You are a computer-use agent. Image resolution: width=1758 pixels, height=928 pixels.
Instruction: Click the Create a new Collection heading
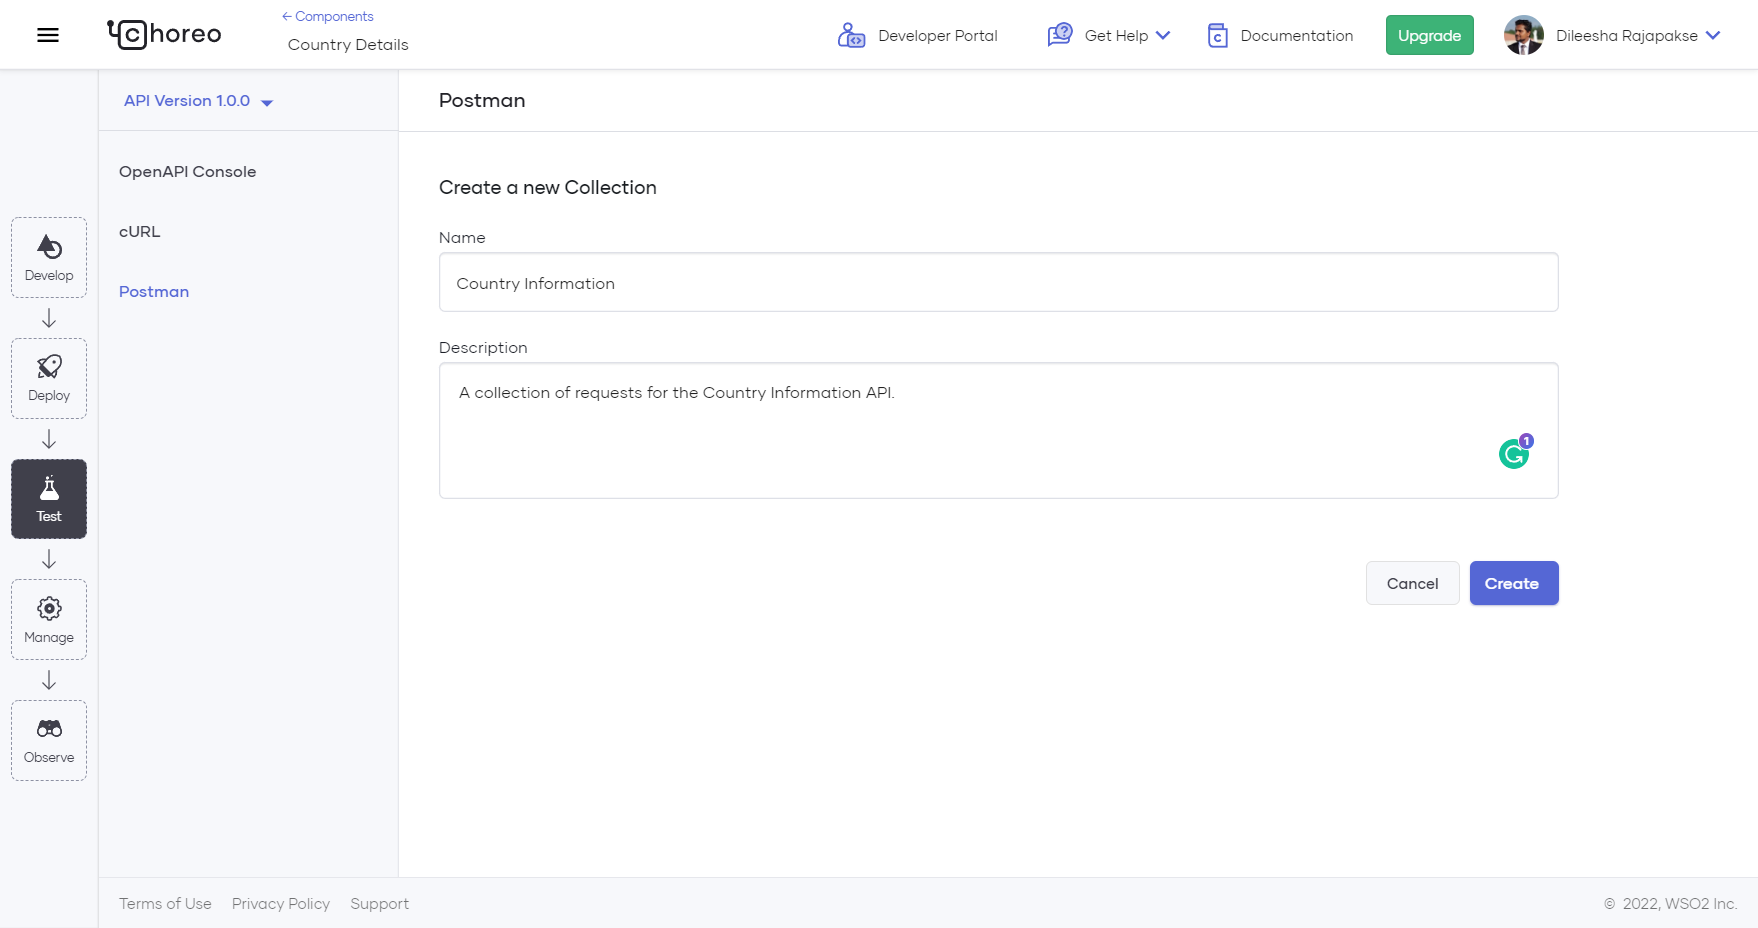coord(548,188)
